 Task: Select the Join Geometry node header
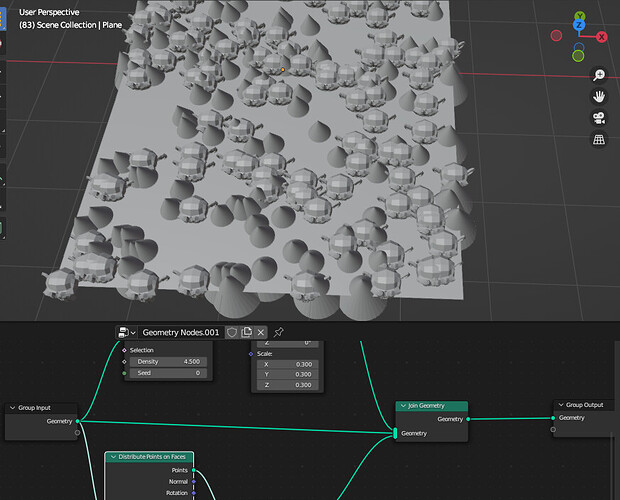point(432,406)
